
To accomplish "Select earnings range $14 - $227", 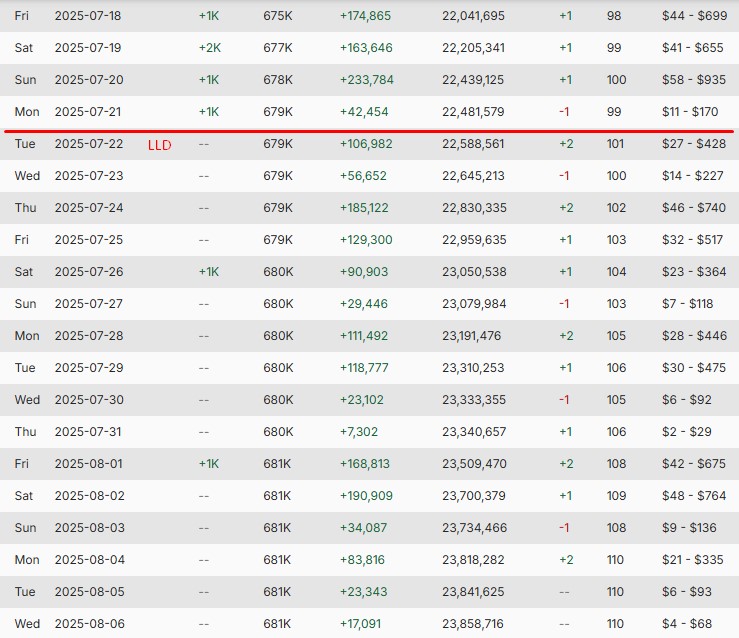I will [x=692, y=176].
